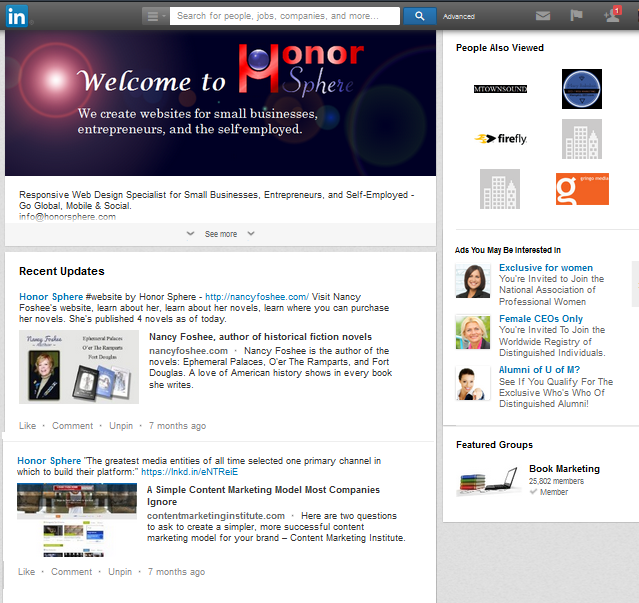Open the messages envelope icon
The height and width of the screenshot is (603, 639).
point(542,16)
